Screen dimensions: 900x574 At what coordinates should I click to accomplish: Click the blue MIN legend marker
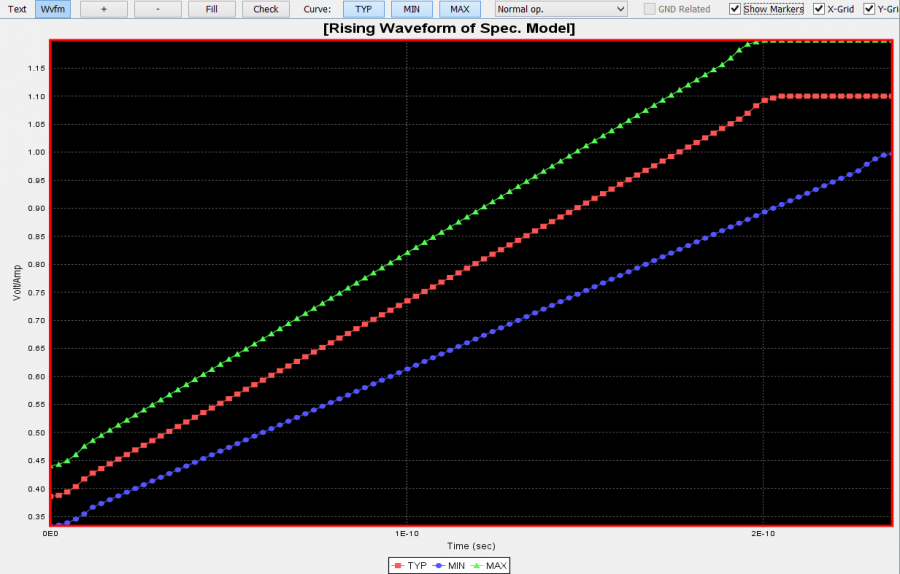pos(441,566)
